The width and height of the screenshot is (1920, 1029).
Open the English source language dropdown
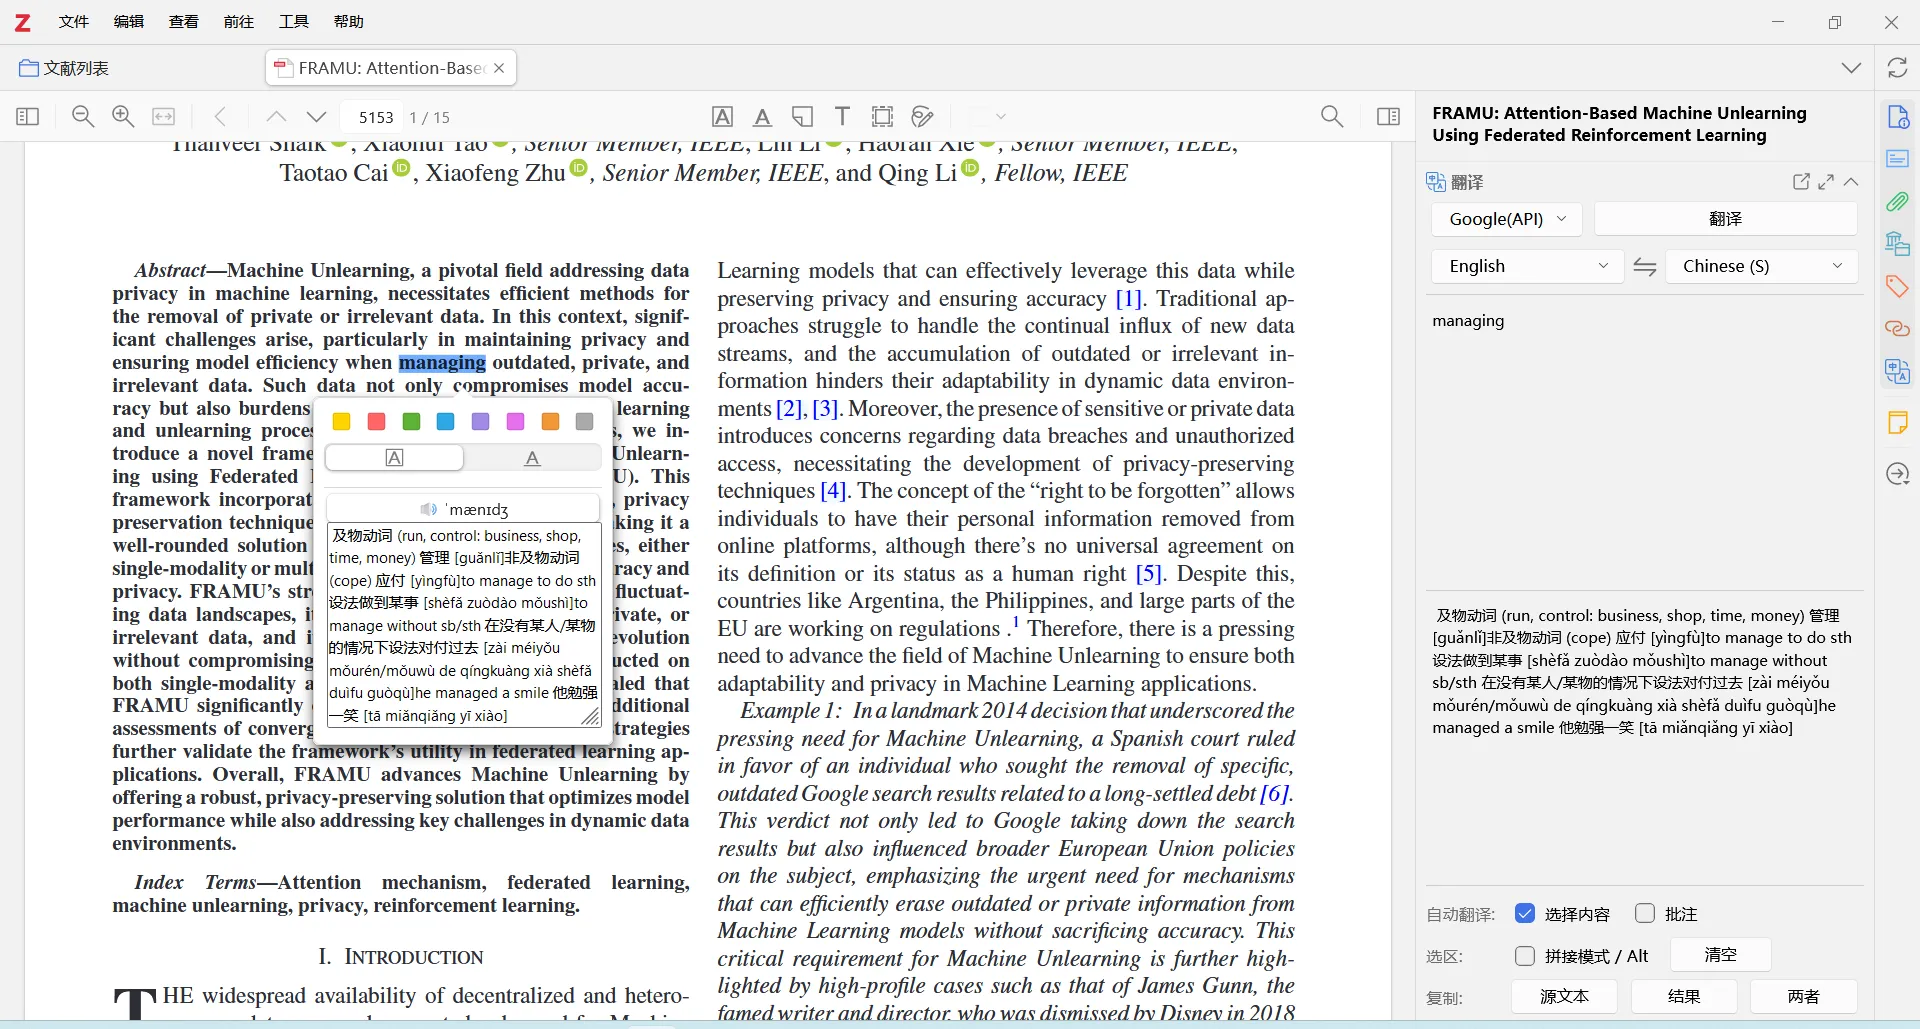(1526, 267)
